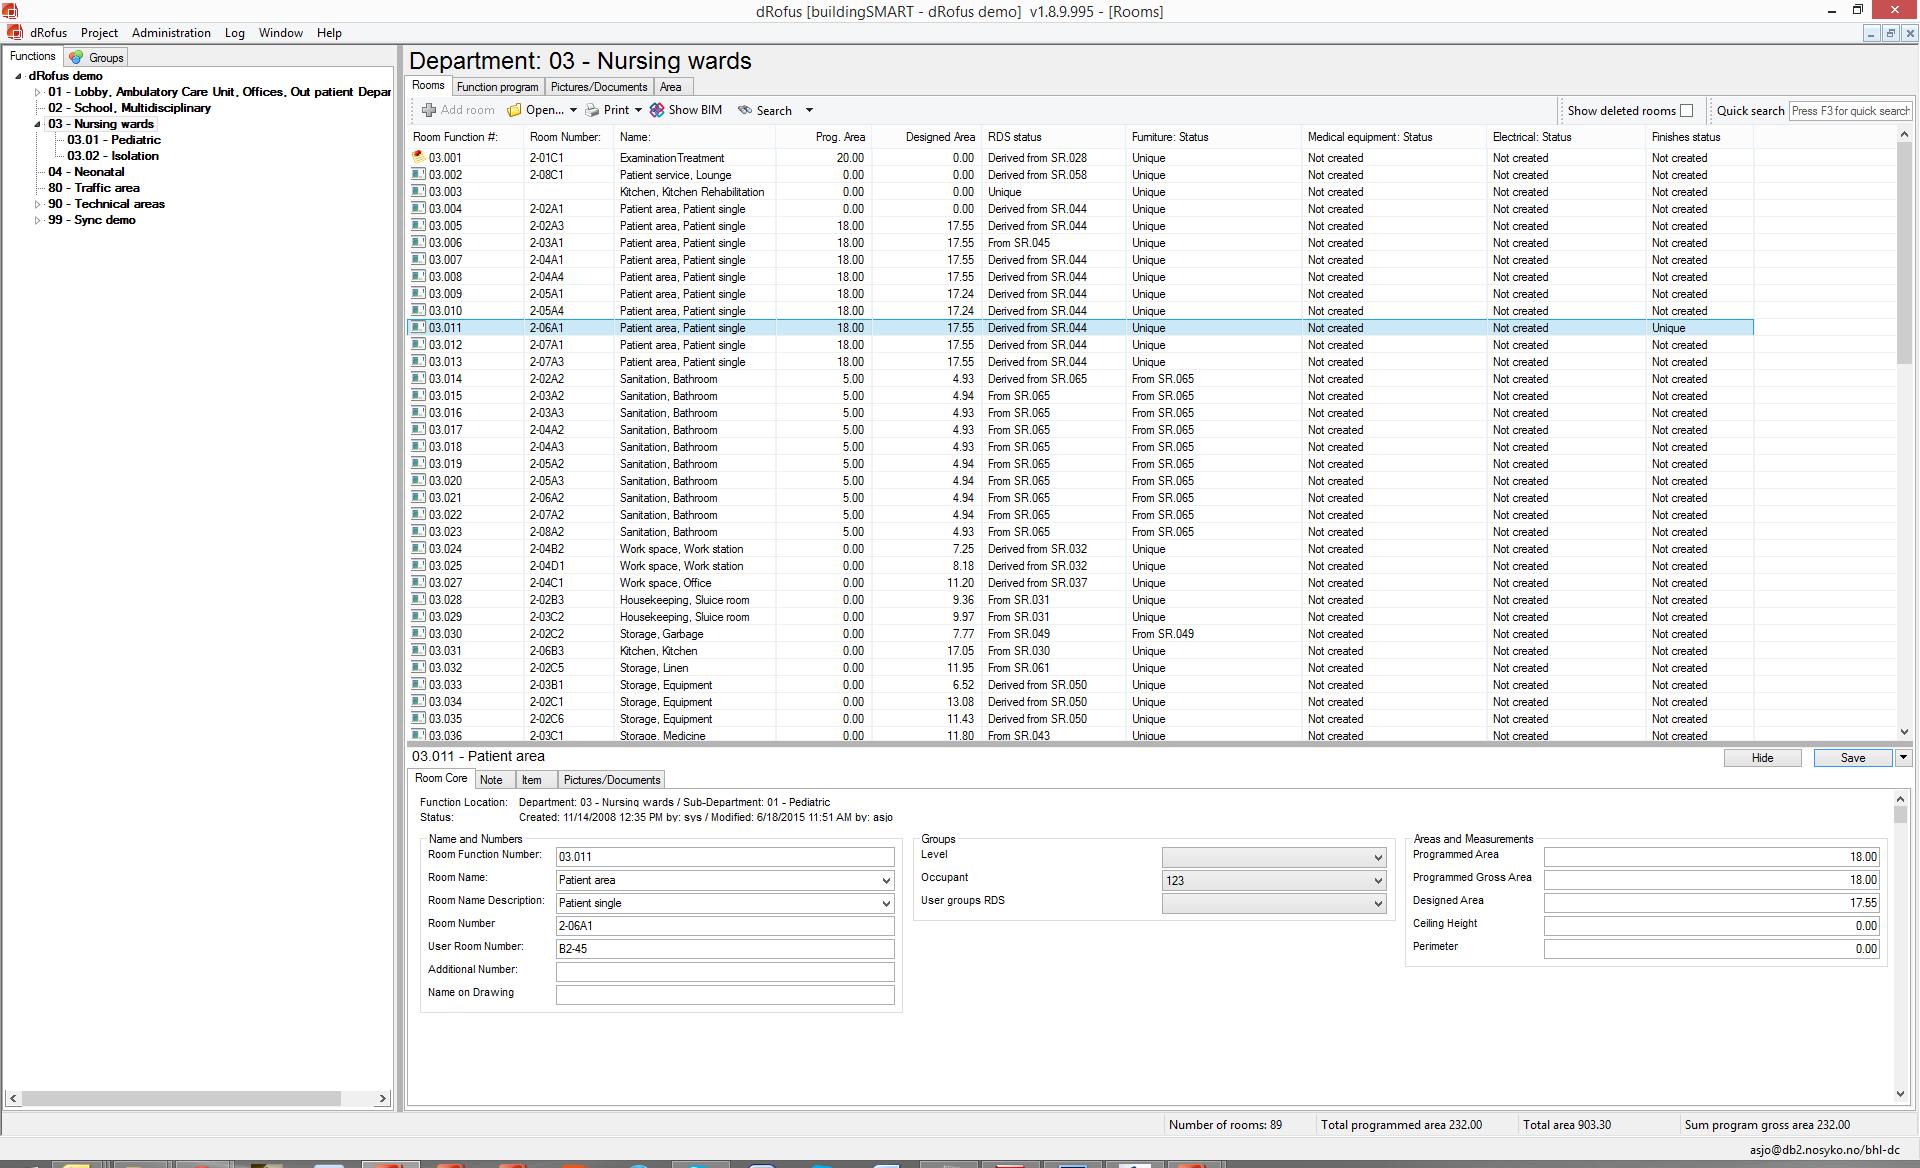Click the note icon on room 03.001
The height and width of the screenshot is (1168, 1920).
click(x=418, y=157)
